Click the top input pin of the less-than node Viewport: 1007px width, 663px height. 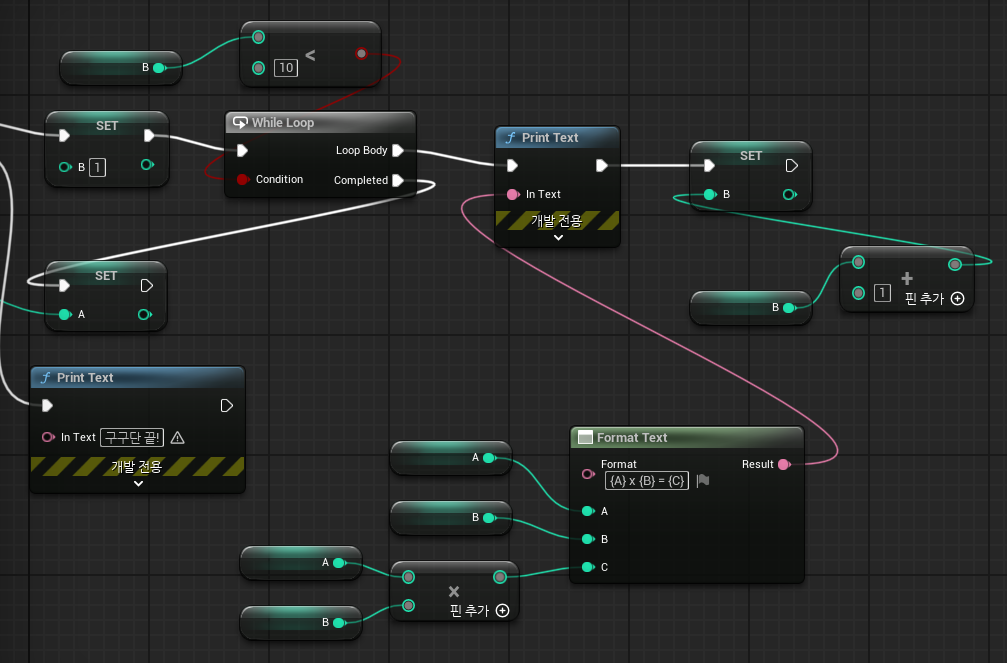click(x=258, y=37)
